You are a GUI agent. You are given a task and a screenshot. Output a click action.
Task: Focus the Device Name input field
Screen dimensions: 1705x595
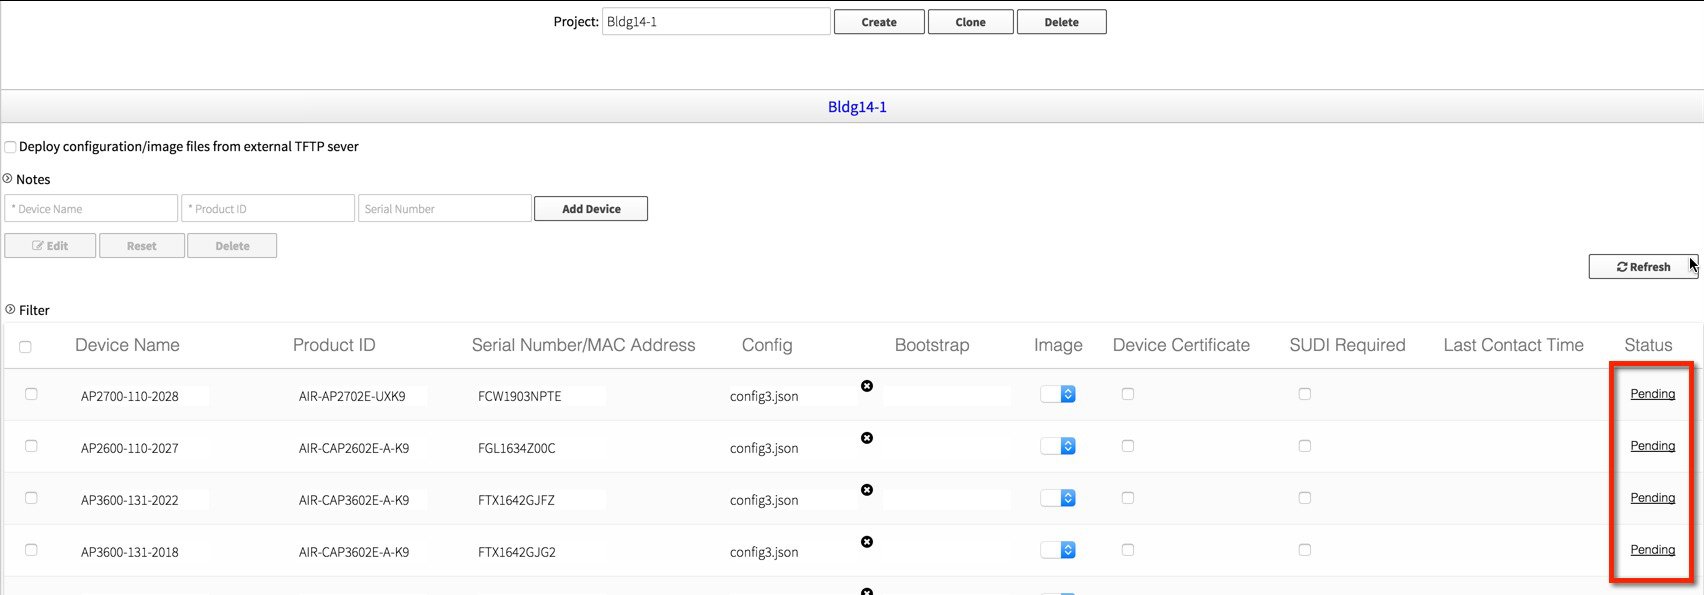(x=91, y=208)
